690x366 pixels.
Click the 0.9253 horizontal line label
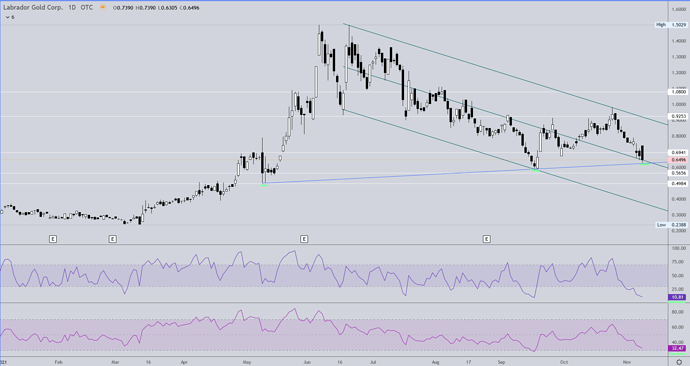[x=679, y=117]
